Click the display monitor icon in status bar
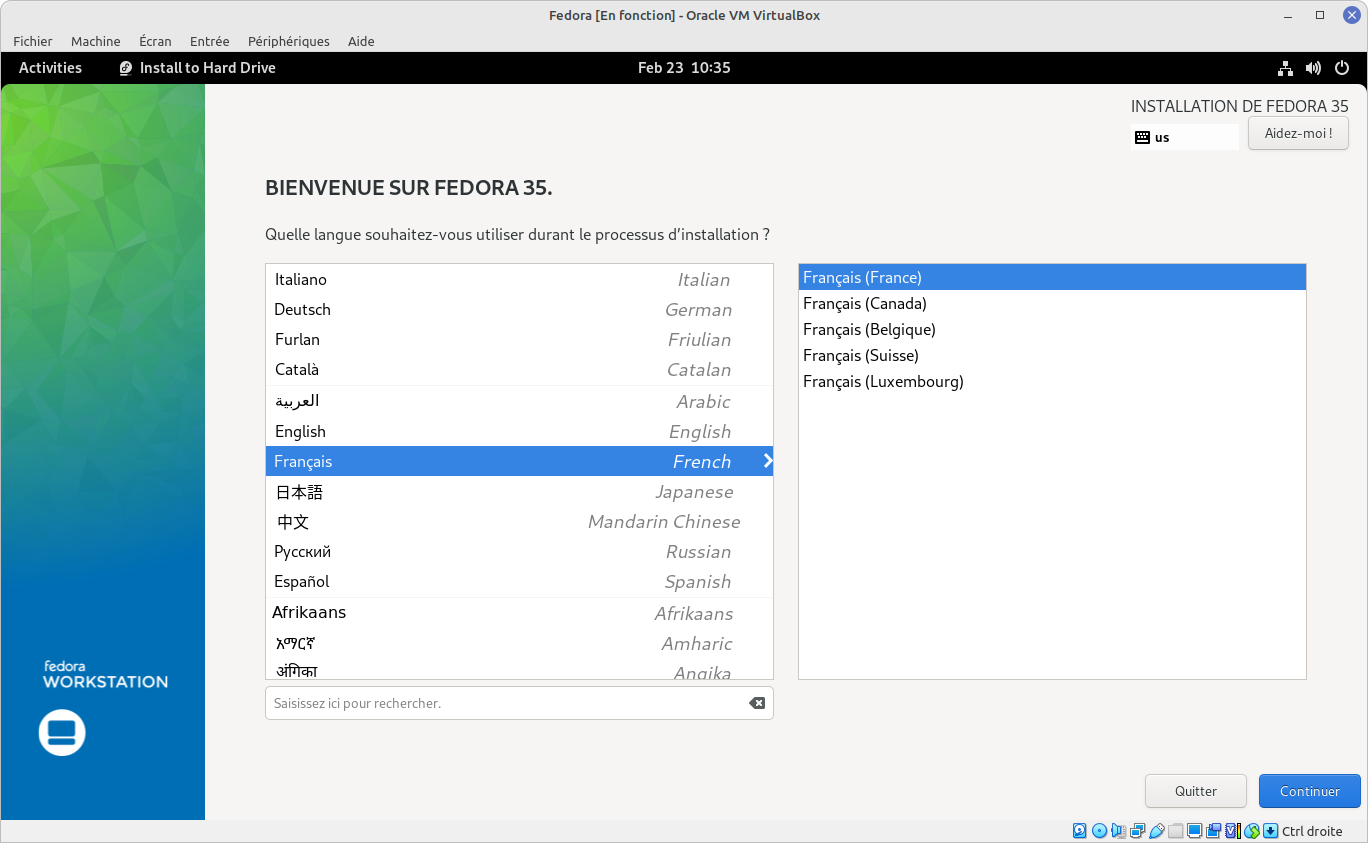 [x=1194, y=831]
